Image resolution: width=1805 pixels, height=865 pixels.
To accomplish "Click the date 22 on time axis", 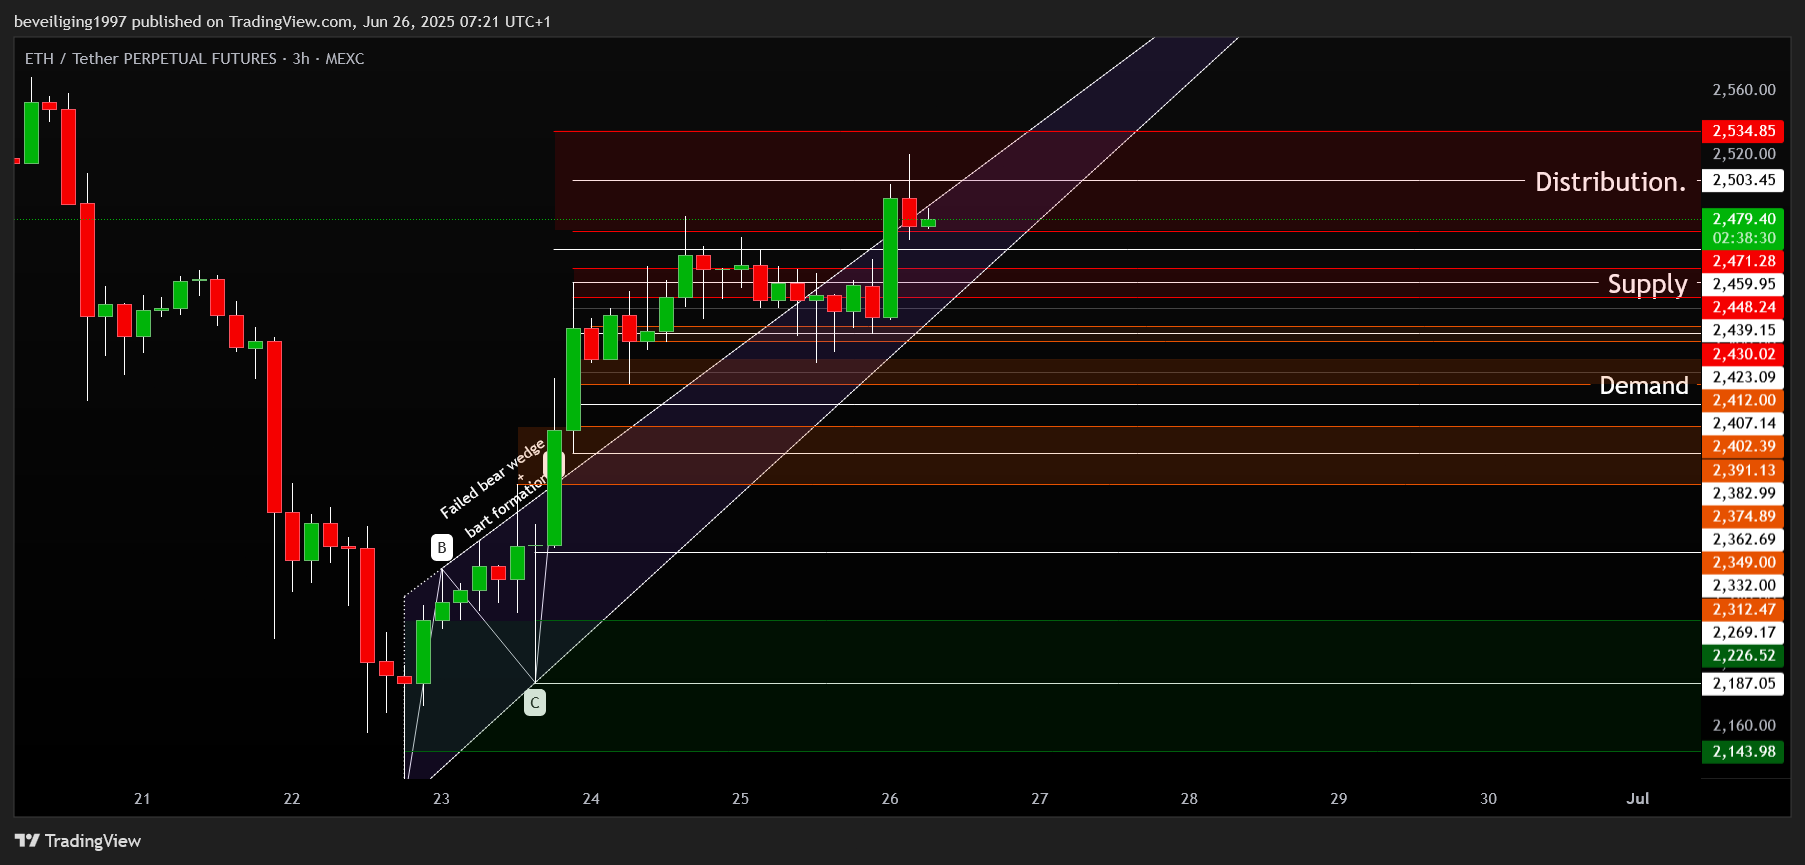I will [292, 799].
